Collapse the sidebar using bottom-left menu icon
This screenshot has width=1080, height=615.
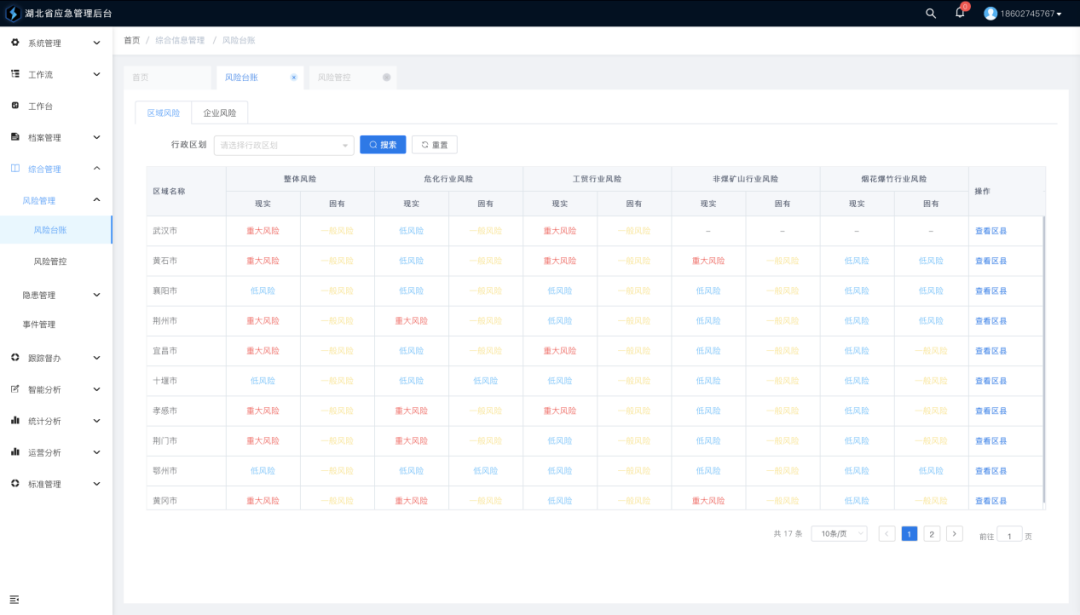15,599
